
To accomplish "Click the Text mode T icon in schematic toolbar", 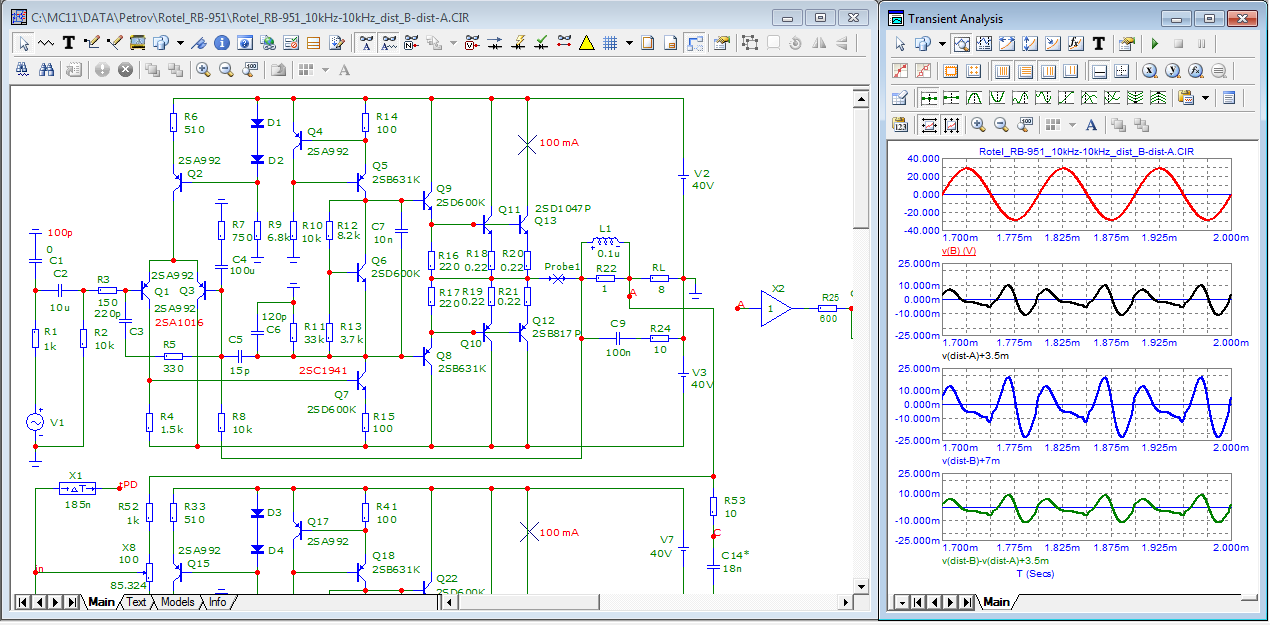I will coord(69,43).
